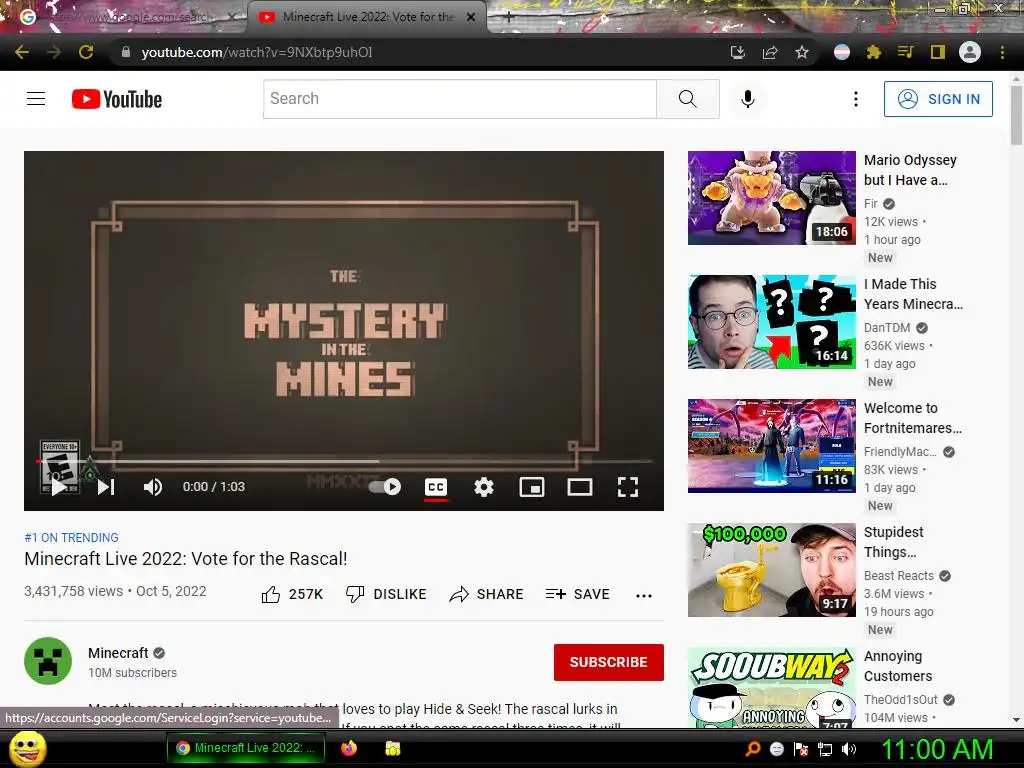Click the DISLIKE button
Screen dimensions: 1024x768
tap(386, 594)
